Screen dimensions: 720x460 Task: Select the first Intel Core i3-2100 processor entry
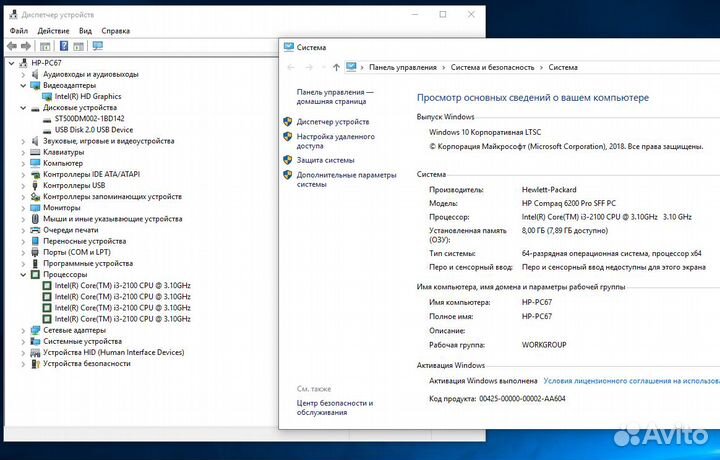pyautogui.click(x=122, y=286)
